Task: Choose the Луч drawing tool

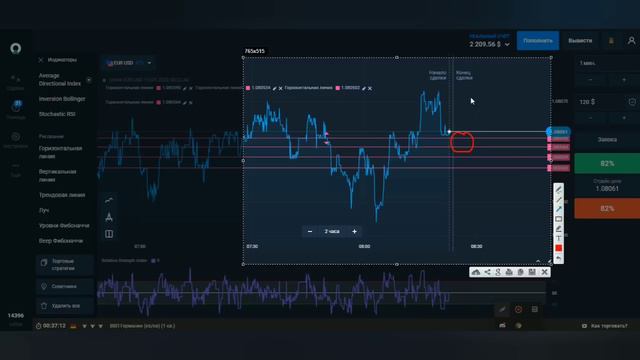Action: pos(44,210)
